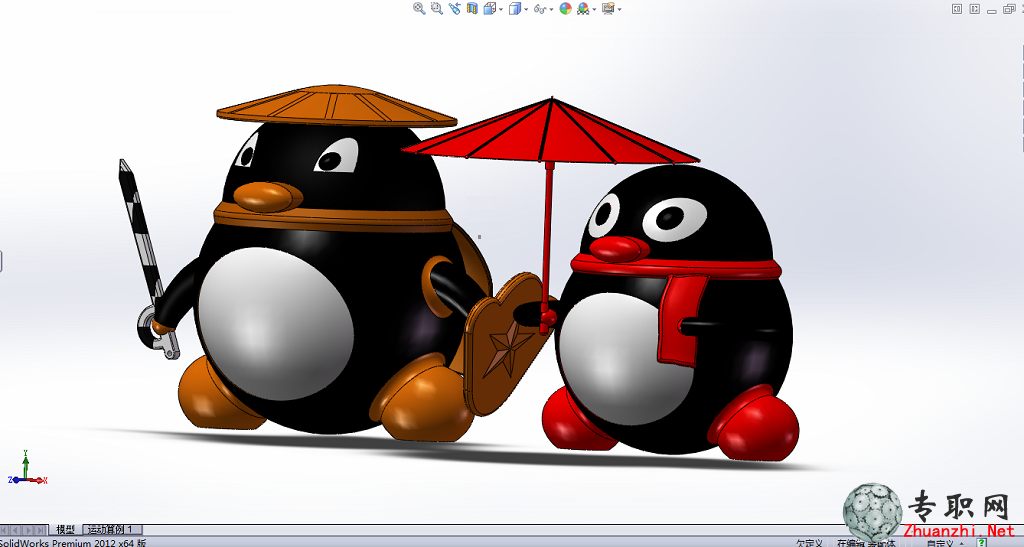Screen dimensions: 1024x547
Task: Expand the Hide/Show Items dropdown arrow
Action: (551, 9)
